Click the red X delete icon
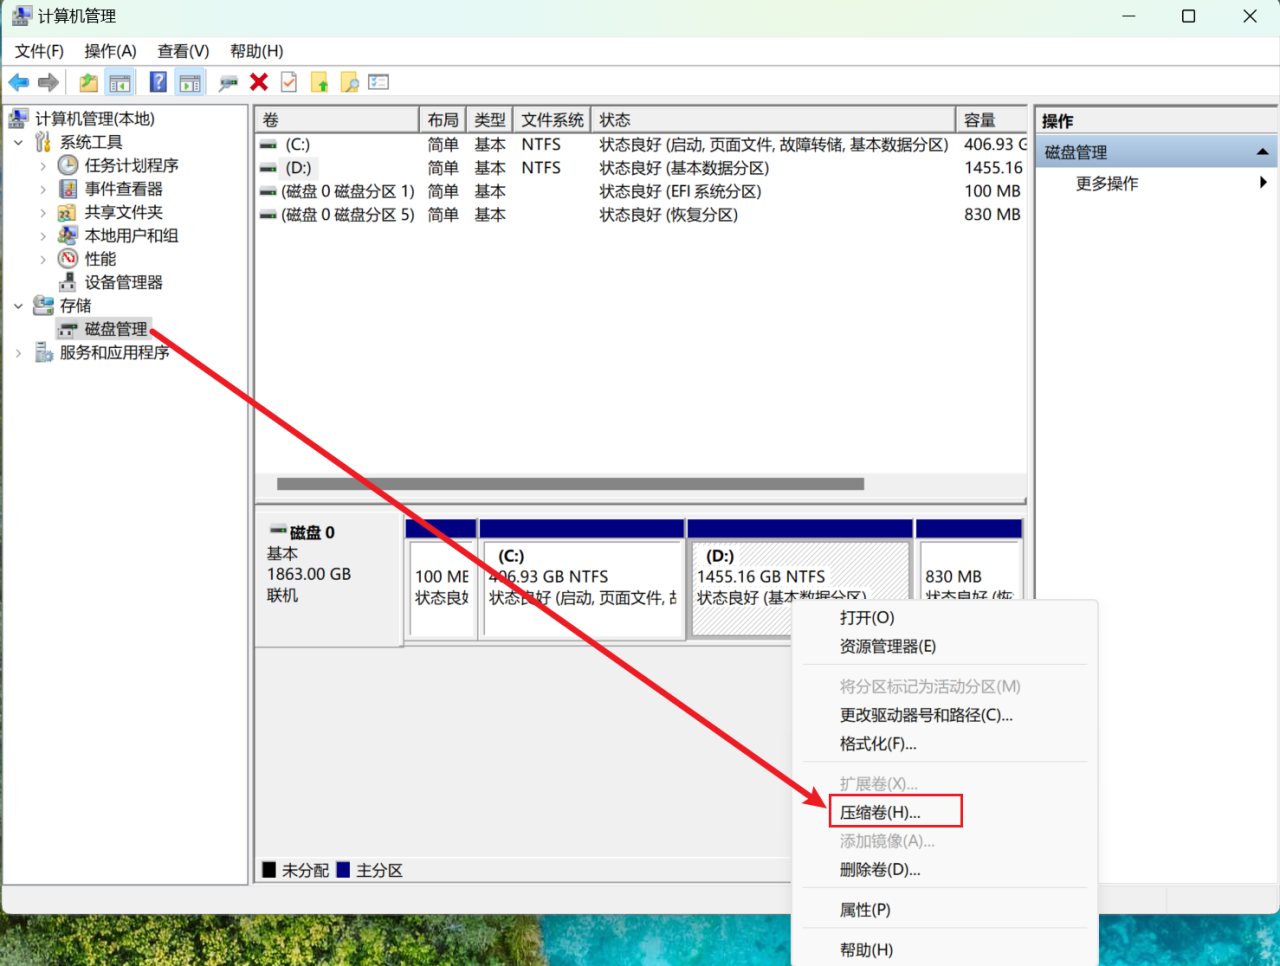The image size is (1280, 966). tap(259, 83)
